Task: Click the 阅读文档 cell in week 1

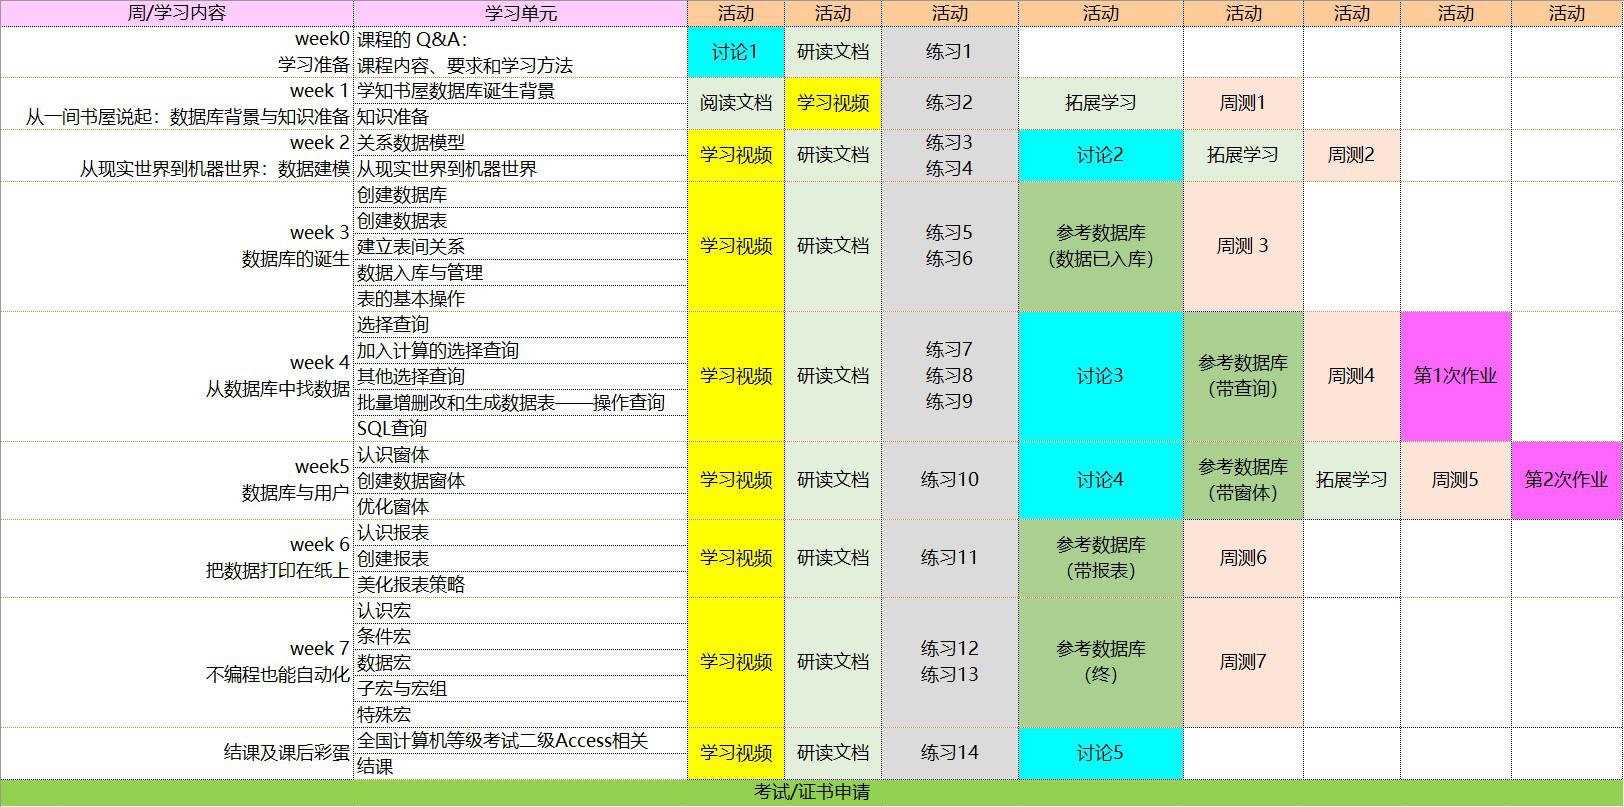Action: tap(735, 103)
